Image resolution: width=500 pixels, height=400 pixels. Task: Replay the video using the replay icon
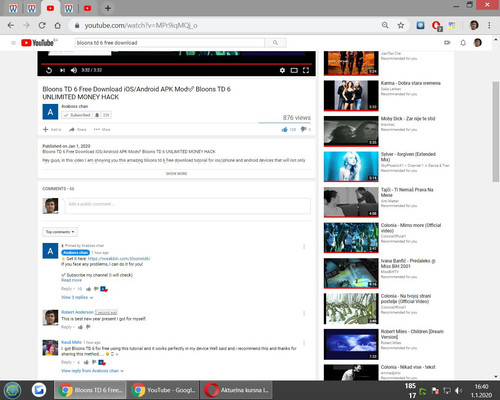tap(49, 70)
